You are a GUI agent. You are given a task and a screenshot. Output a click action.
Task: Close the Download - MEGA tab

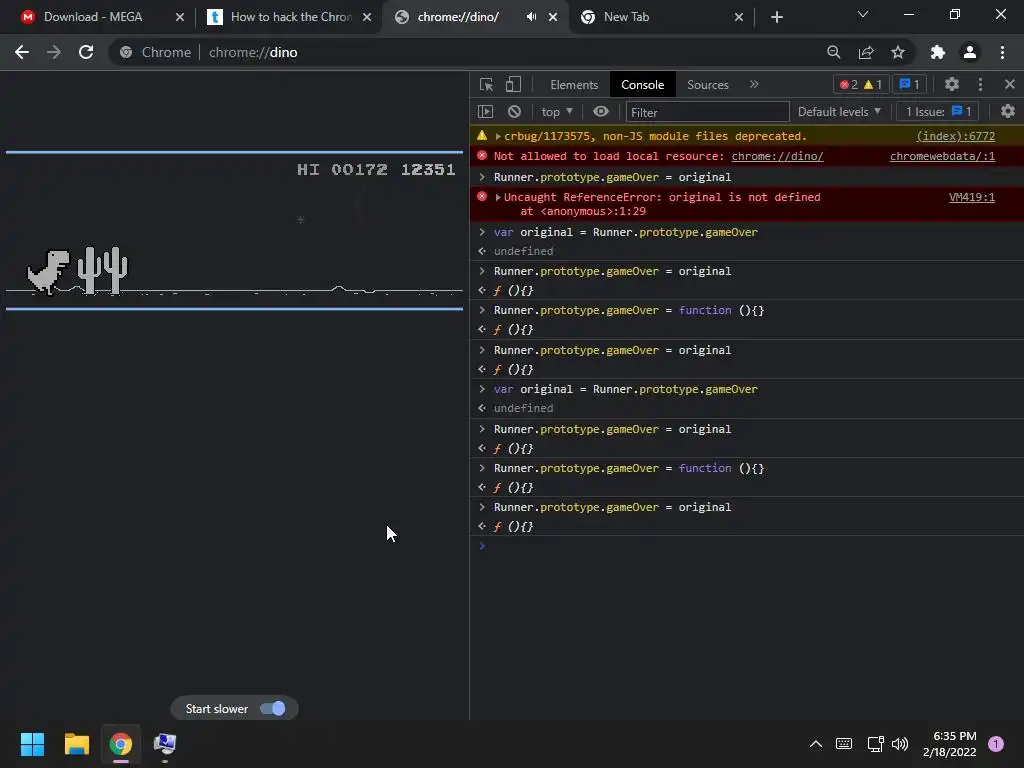coord(180,17)
